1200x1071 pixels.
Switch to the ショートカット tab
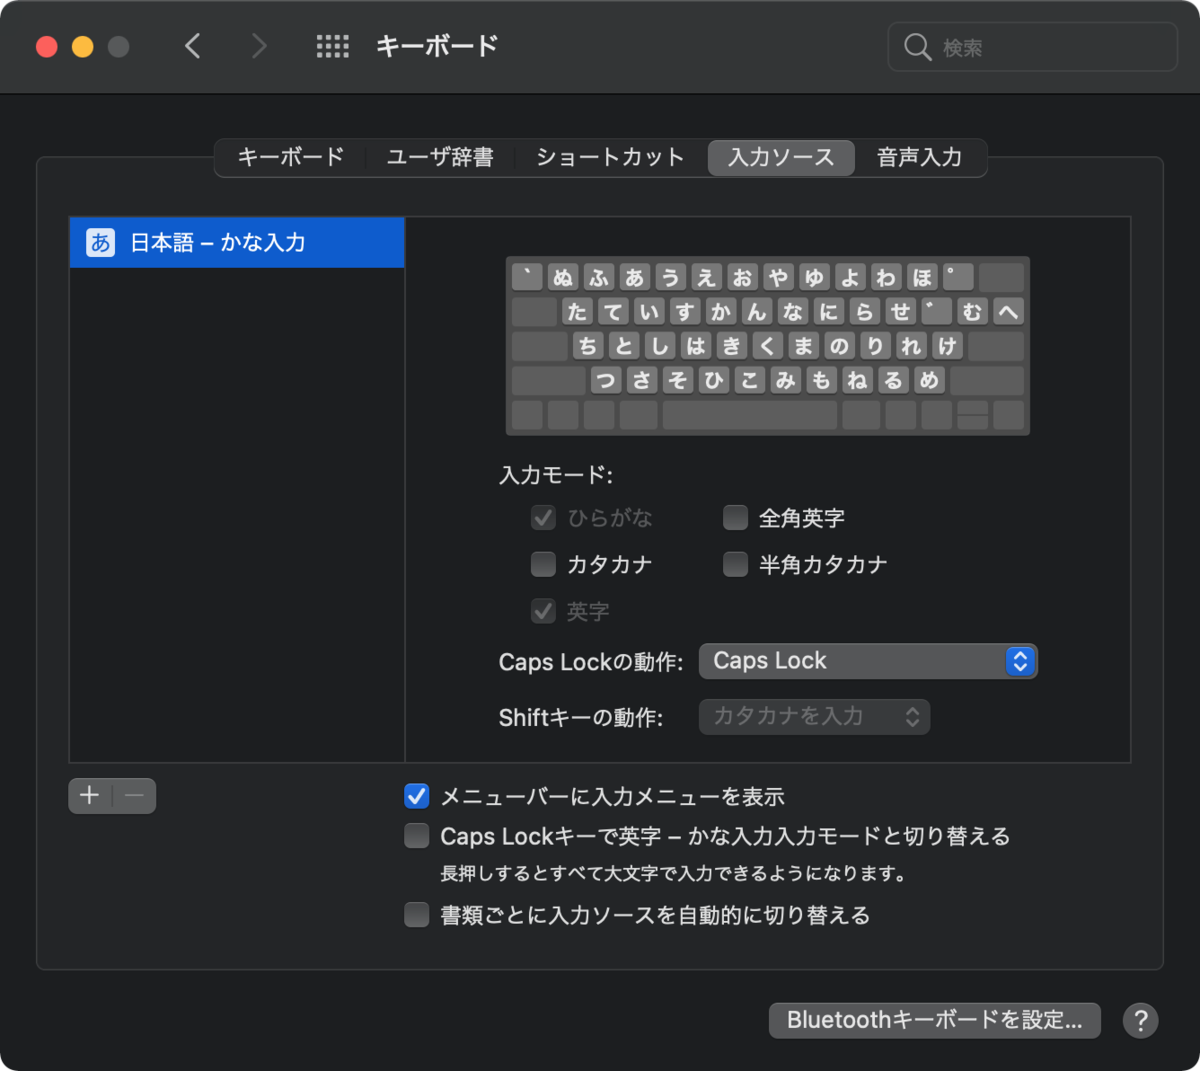click(x=608, y=157)
